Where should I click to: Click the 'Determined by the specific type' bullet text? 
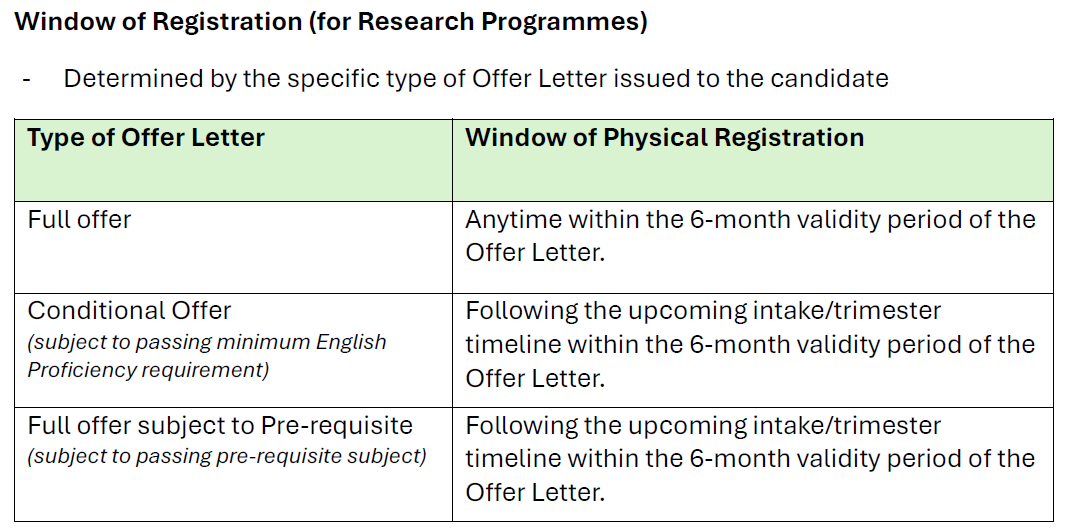point(476,79)
